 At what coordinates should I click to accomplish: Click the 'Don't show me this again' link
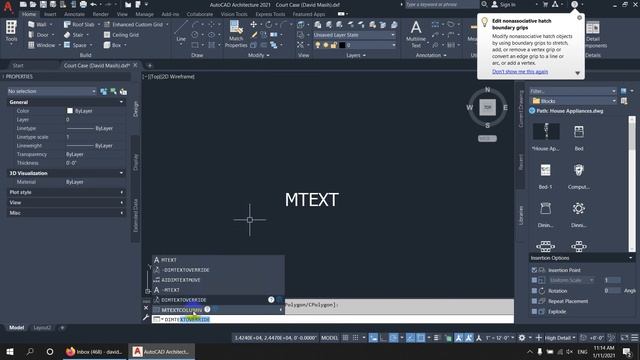pos(520,71)
